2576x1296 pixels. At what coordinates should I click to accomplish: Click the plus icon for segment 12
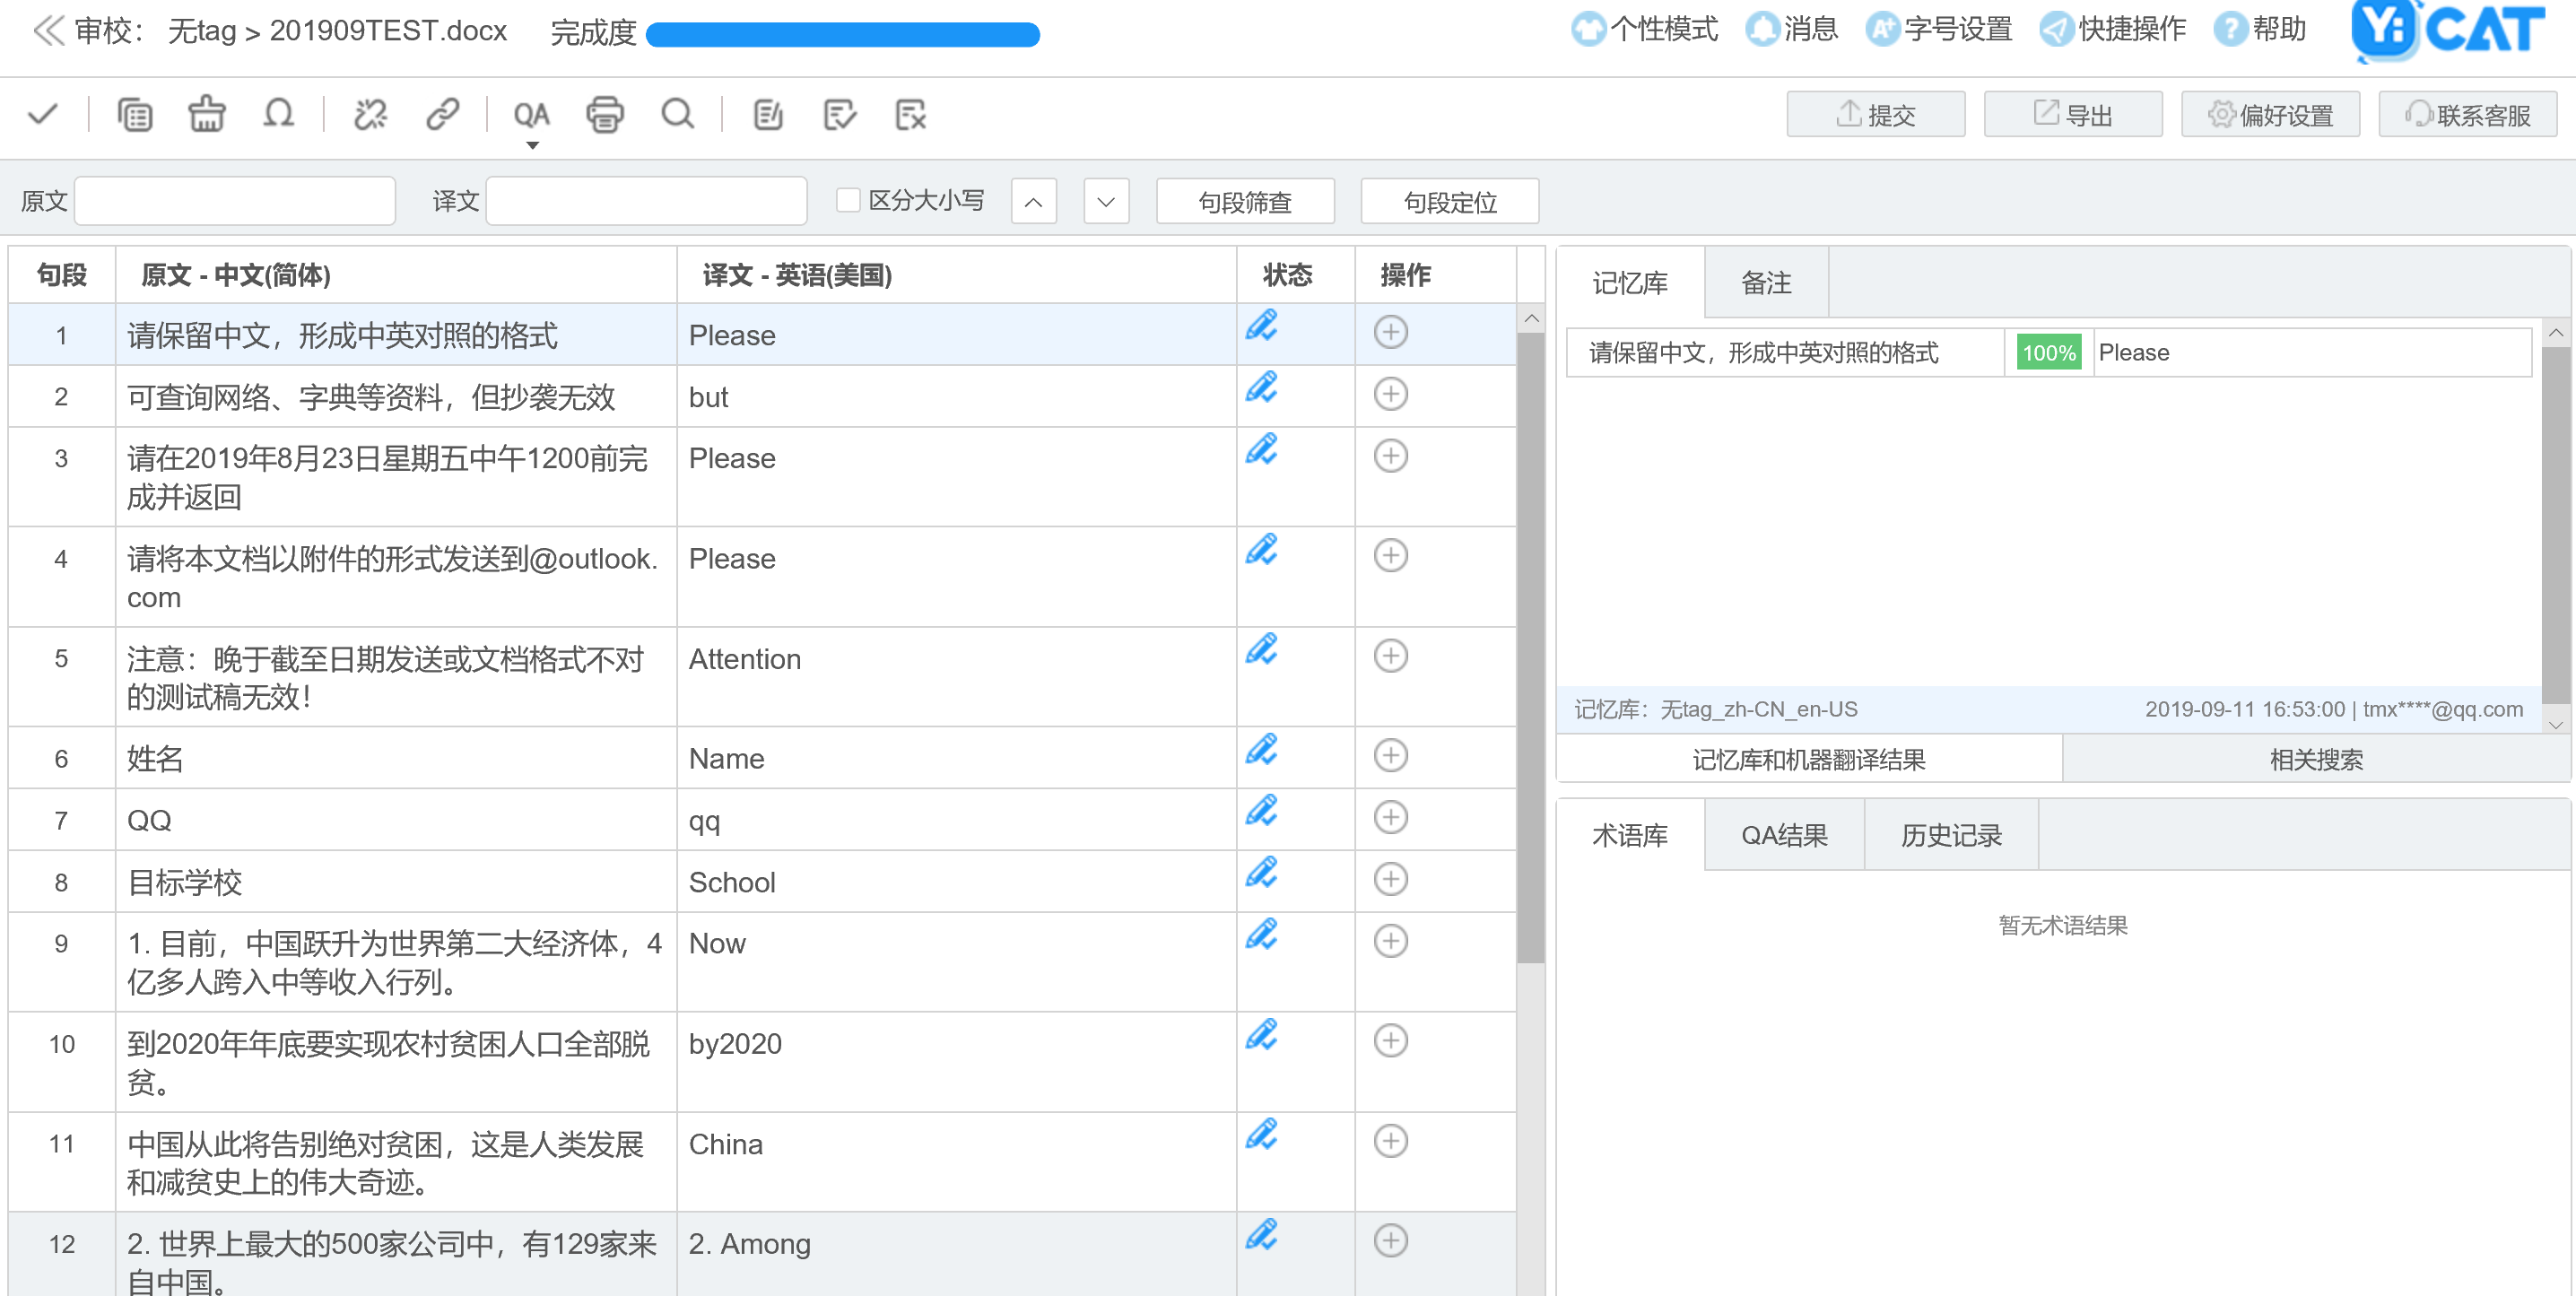(1390, 1240)
